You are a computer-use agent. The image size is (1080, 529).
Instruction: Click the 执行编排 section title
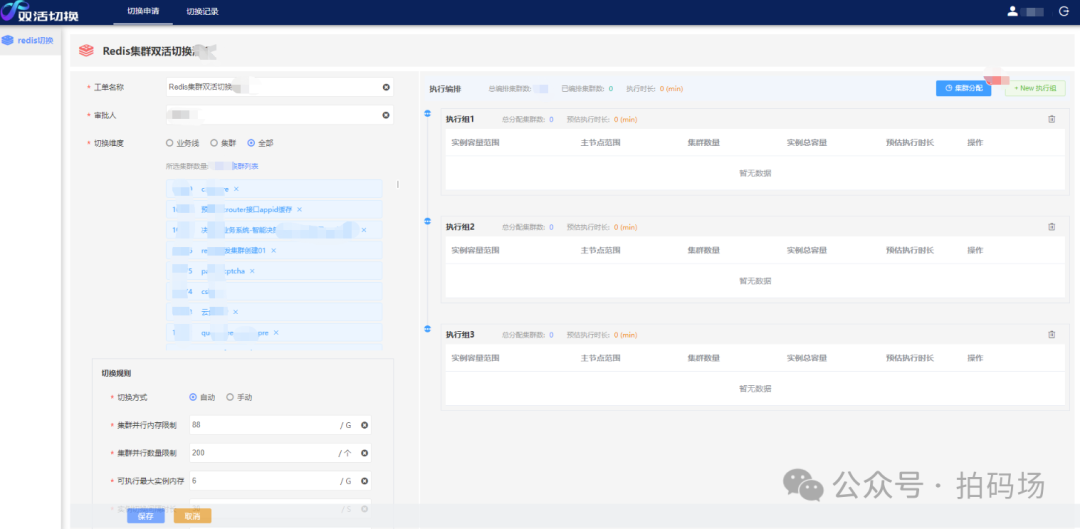tap(445, 89)
